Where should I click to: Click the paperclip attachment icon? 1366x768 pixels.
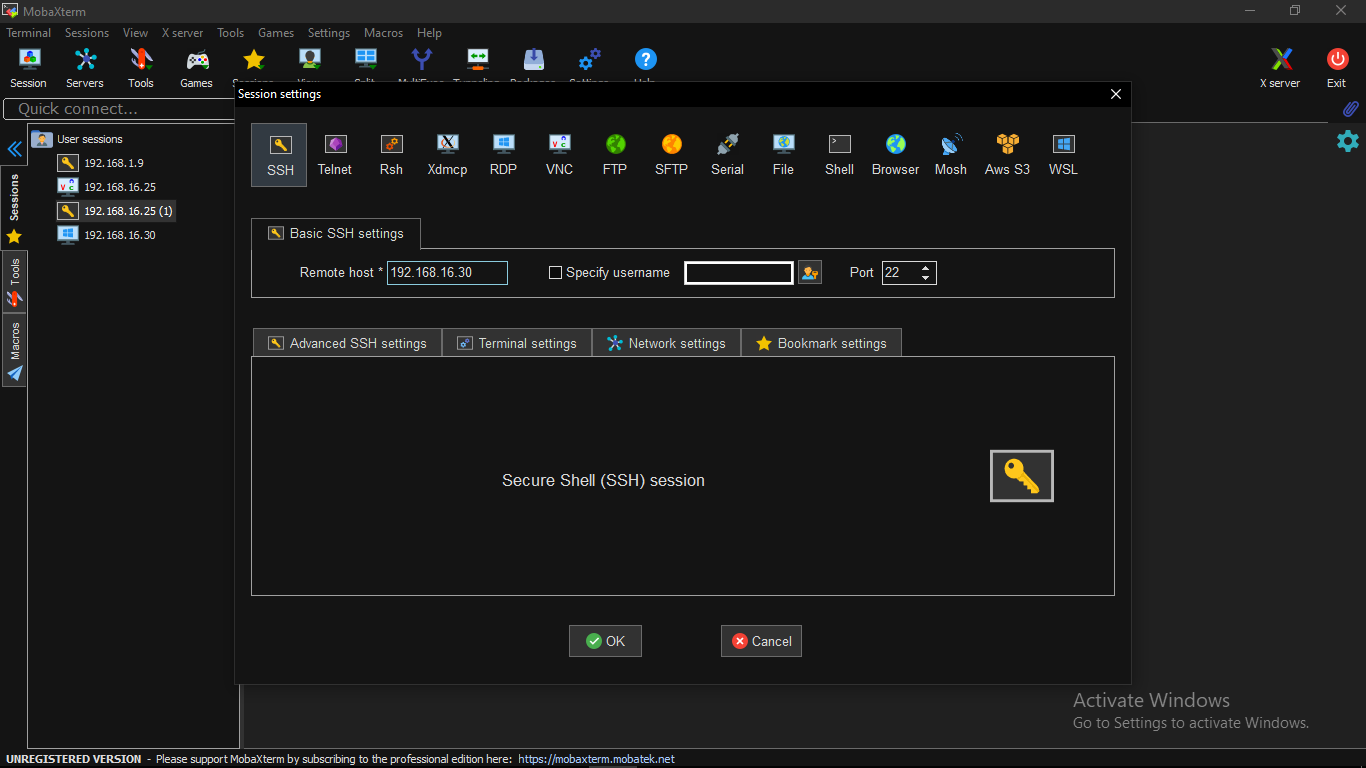(x=1349, y=109)
